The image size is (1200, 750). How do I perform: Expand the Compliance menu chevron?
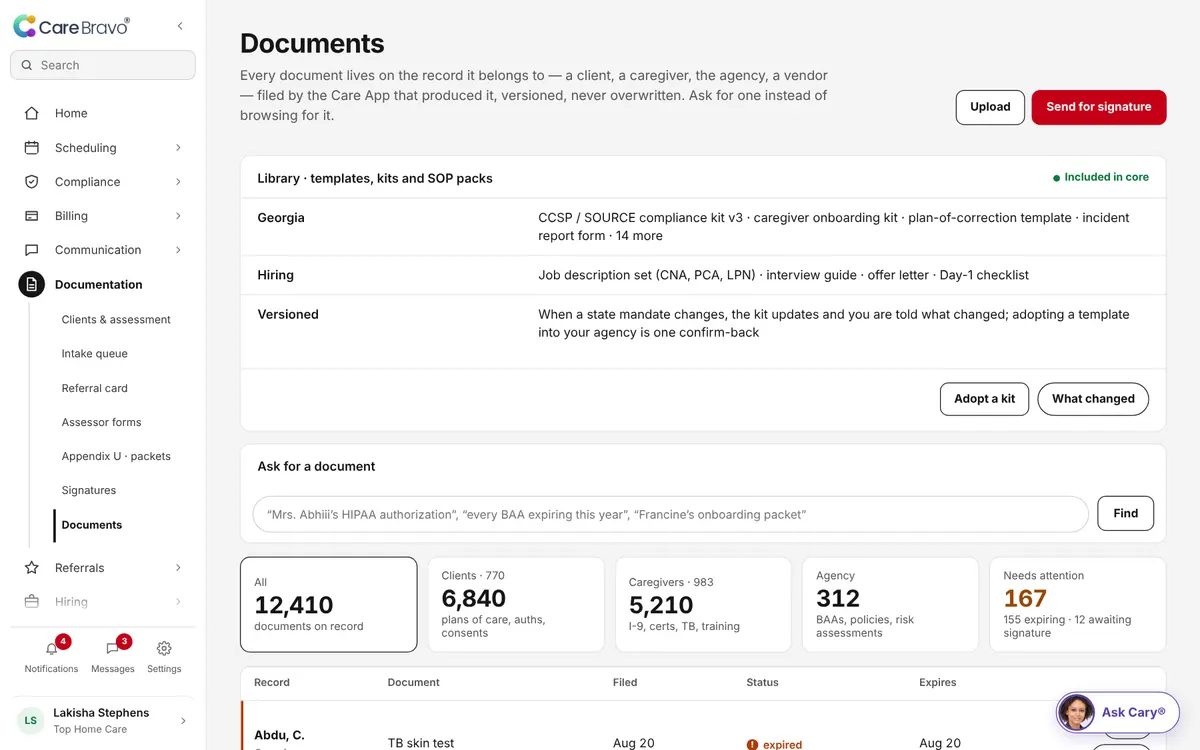pyautogui.click(x=178, y=181)
